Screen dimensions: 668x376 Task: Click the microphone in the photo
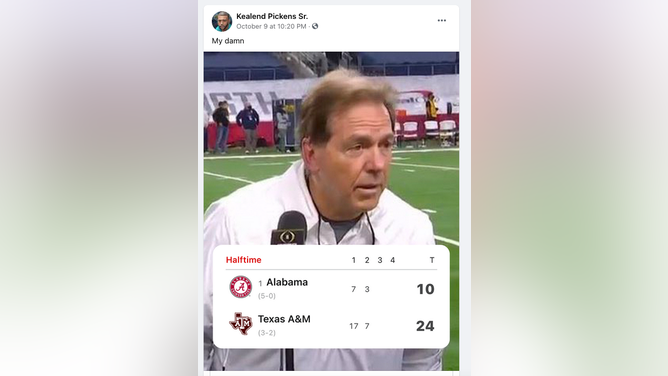coord(289,228)
